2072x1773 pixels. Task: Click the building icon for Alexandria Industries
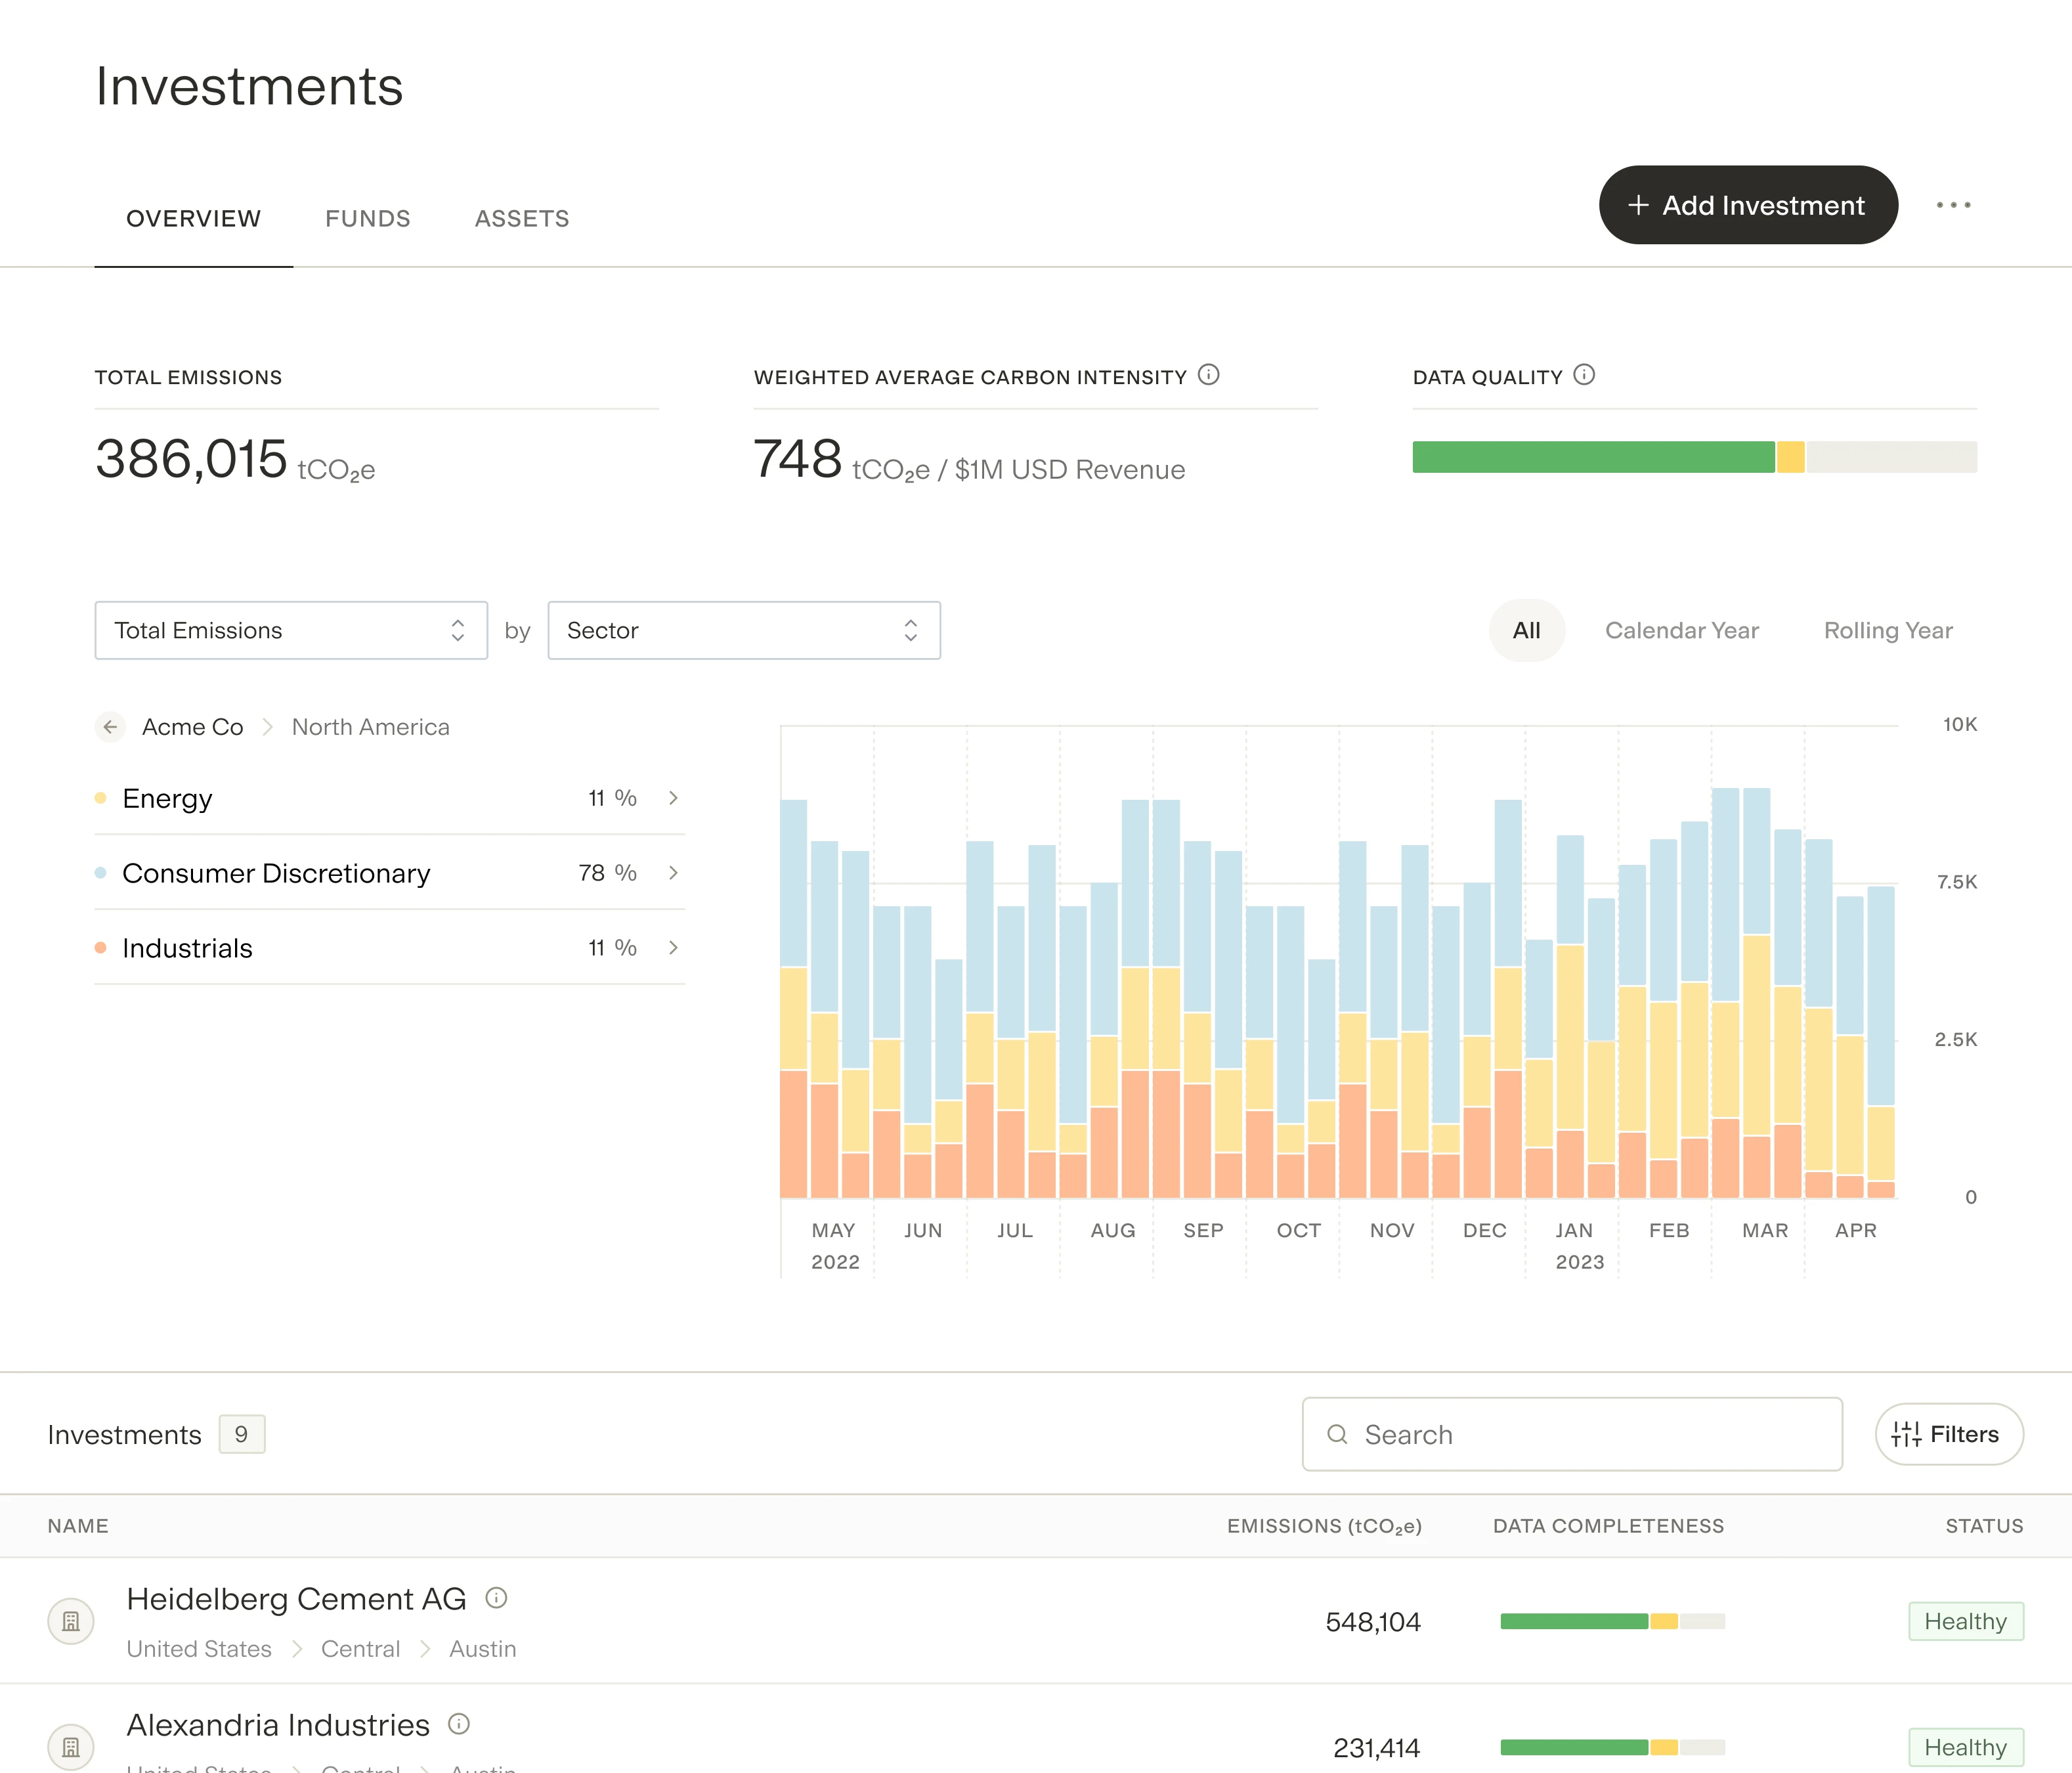point(71,1747)
